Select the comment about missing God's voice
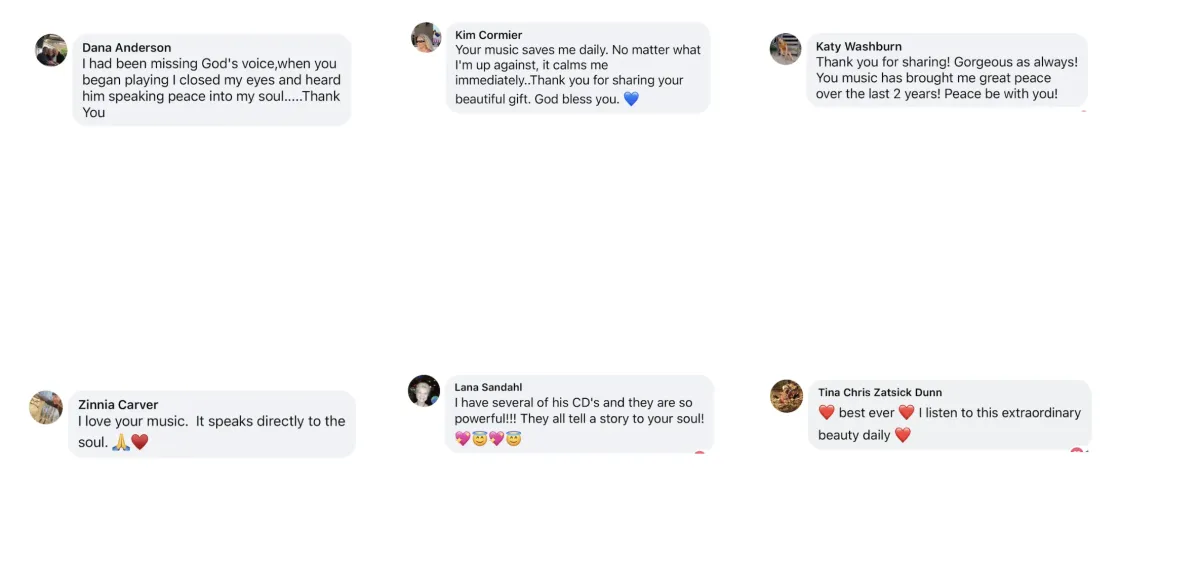Screen dimensions: 1200x562 click(211, 88)
